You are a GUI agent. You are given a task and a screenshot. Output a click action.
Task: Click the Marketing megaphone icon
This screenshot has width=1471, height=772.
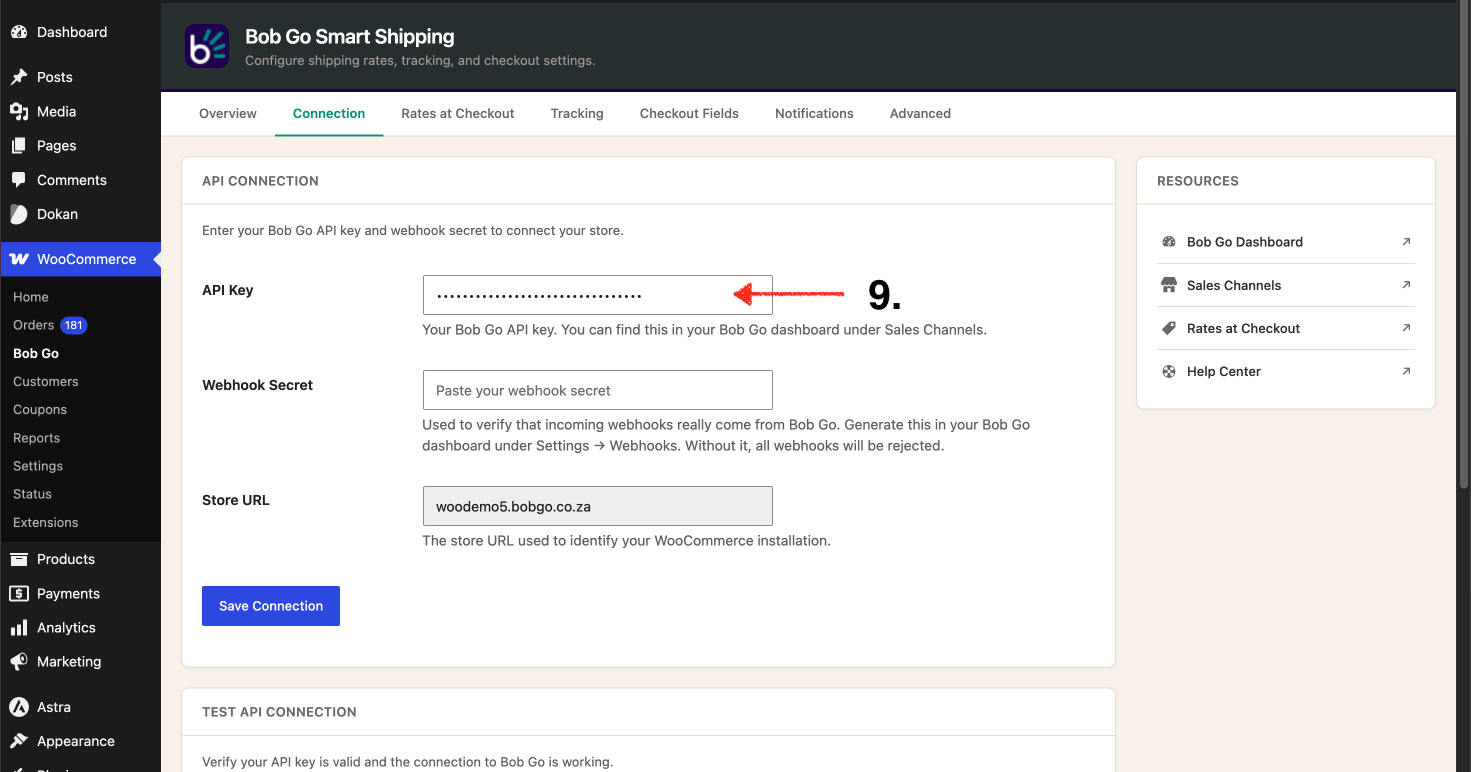click(x=18, y=662)
